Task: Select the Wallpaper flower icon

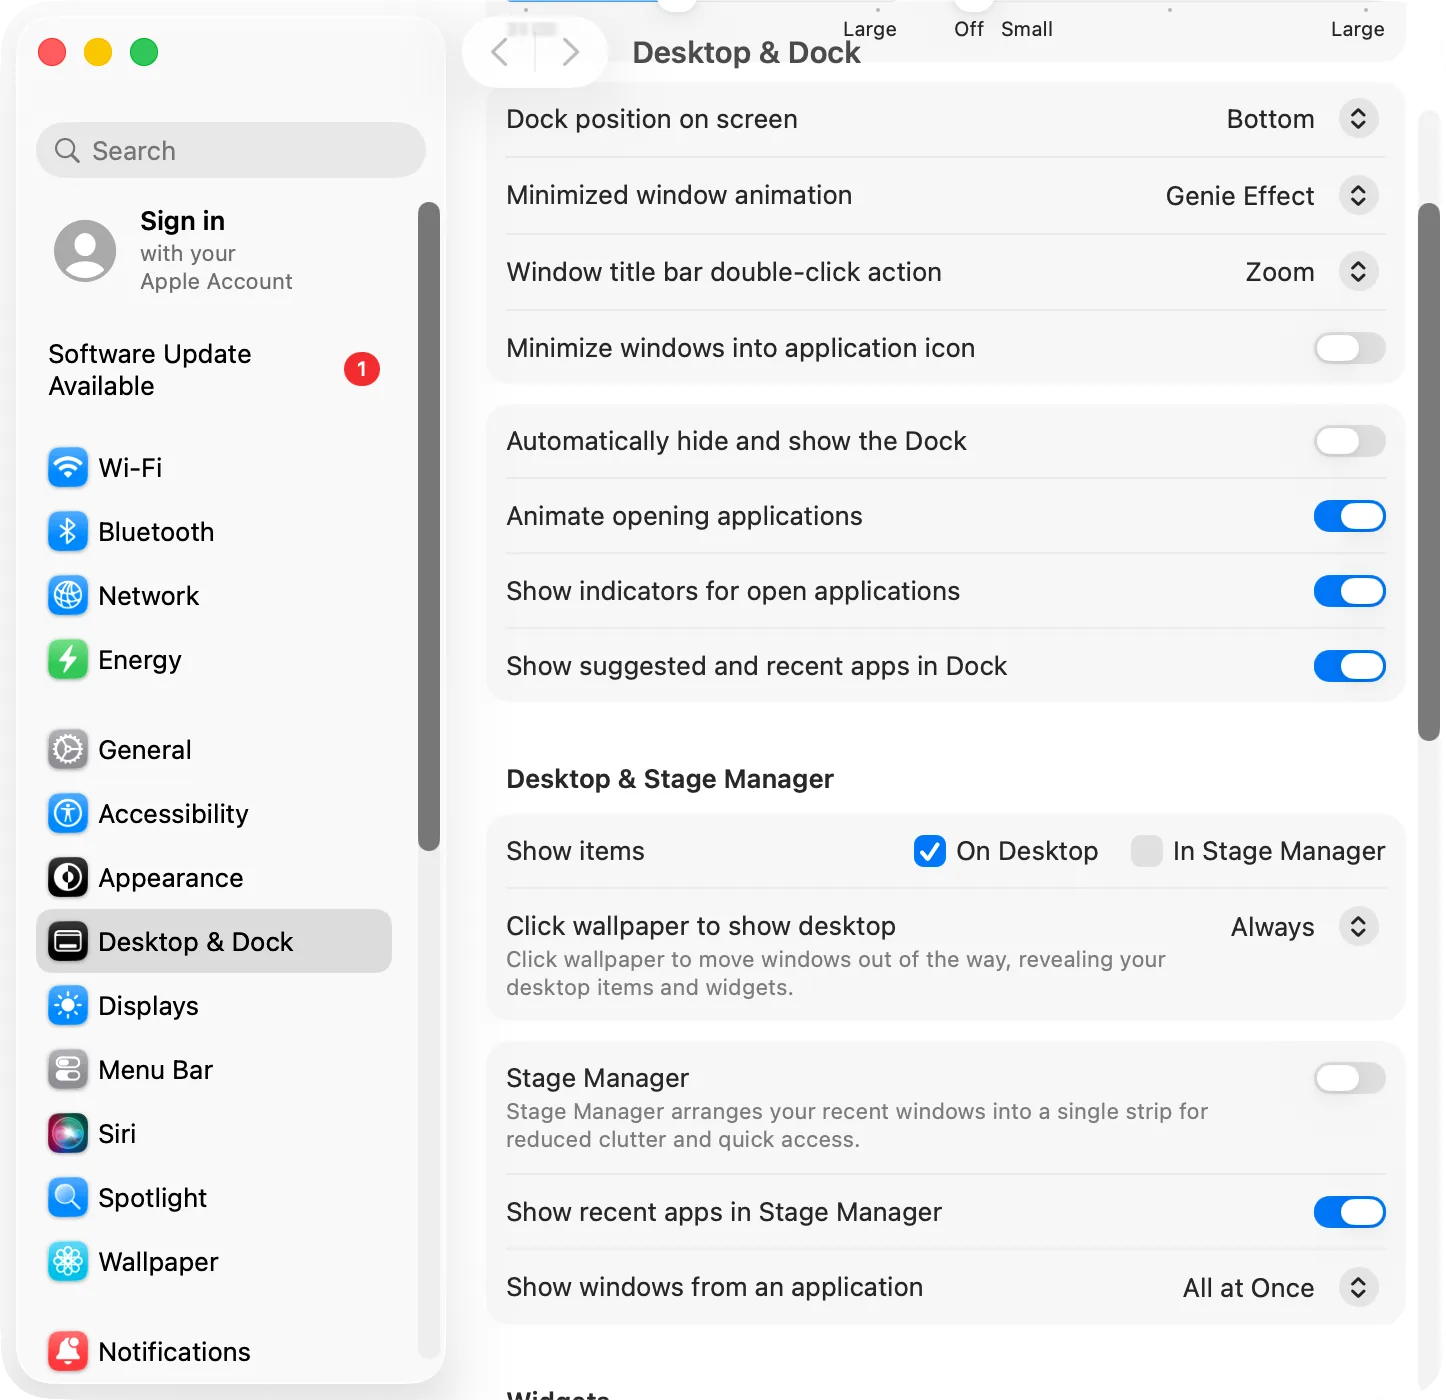Action: coord(68,1261)
